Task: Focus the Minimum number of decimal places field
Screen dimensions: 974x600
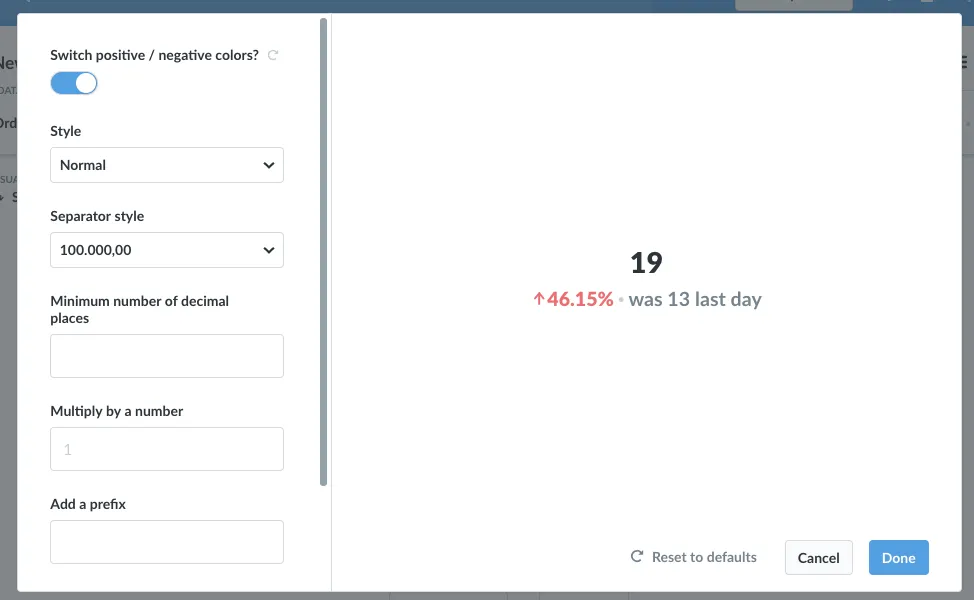Action: [166, 356]
